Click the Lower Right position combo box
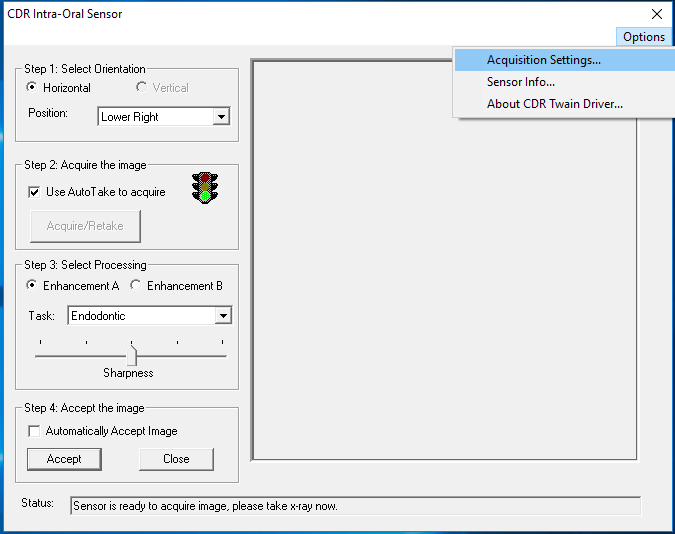This screenshot has width=675, height=534. pyautogui.click(x=155, y=117)
